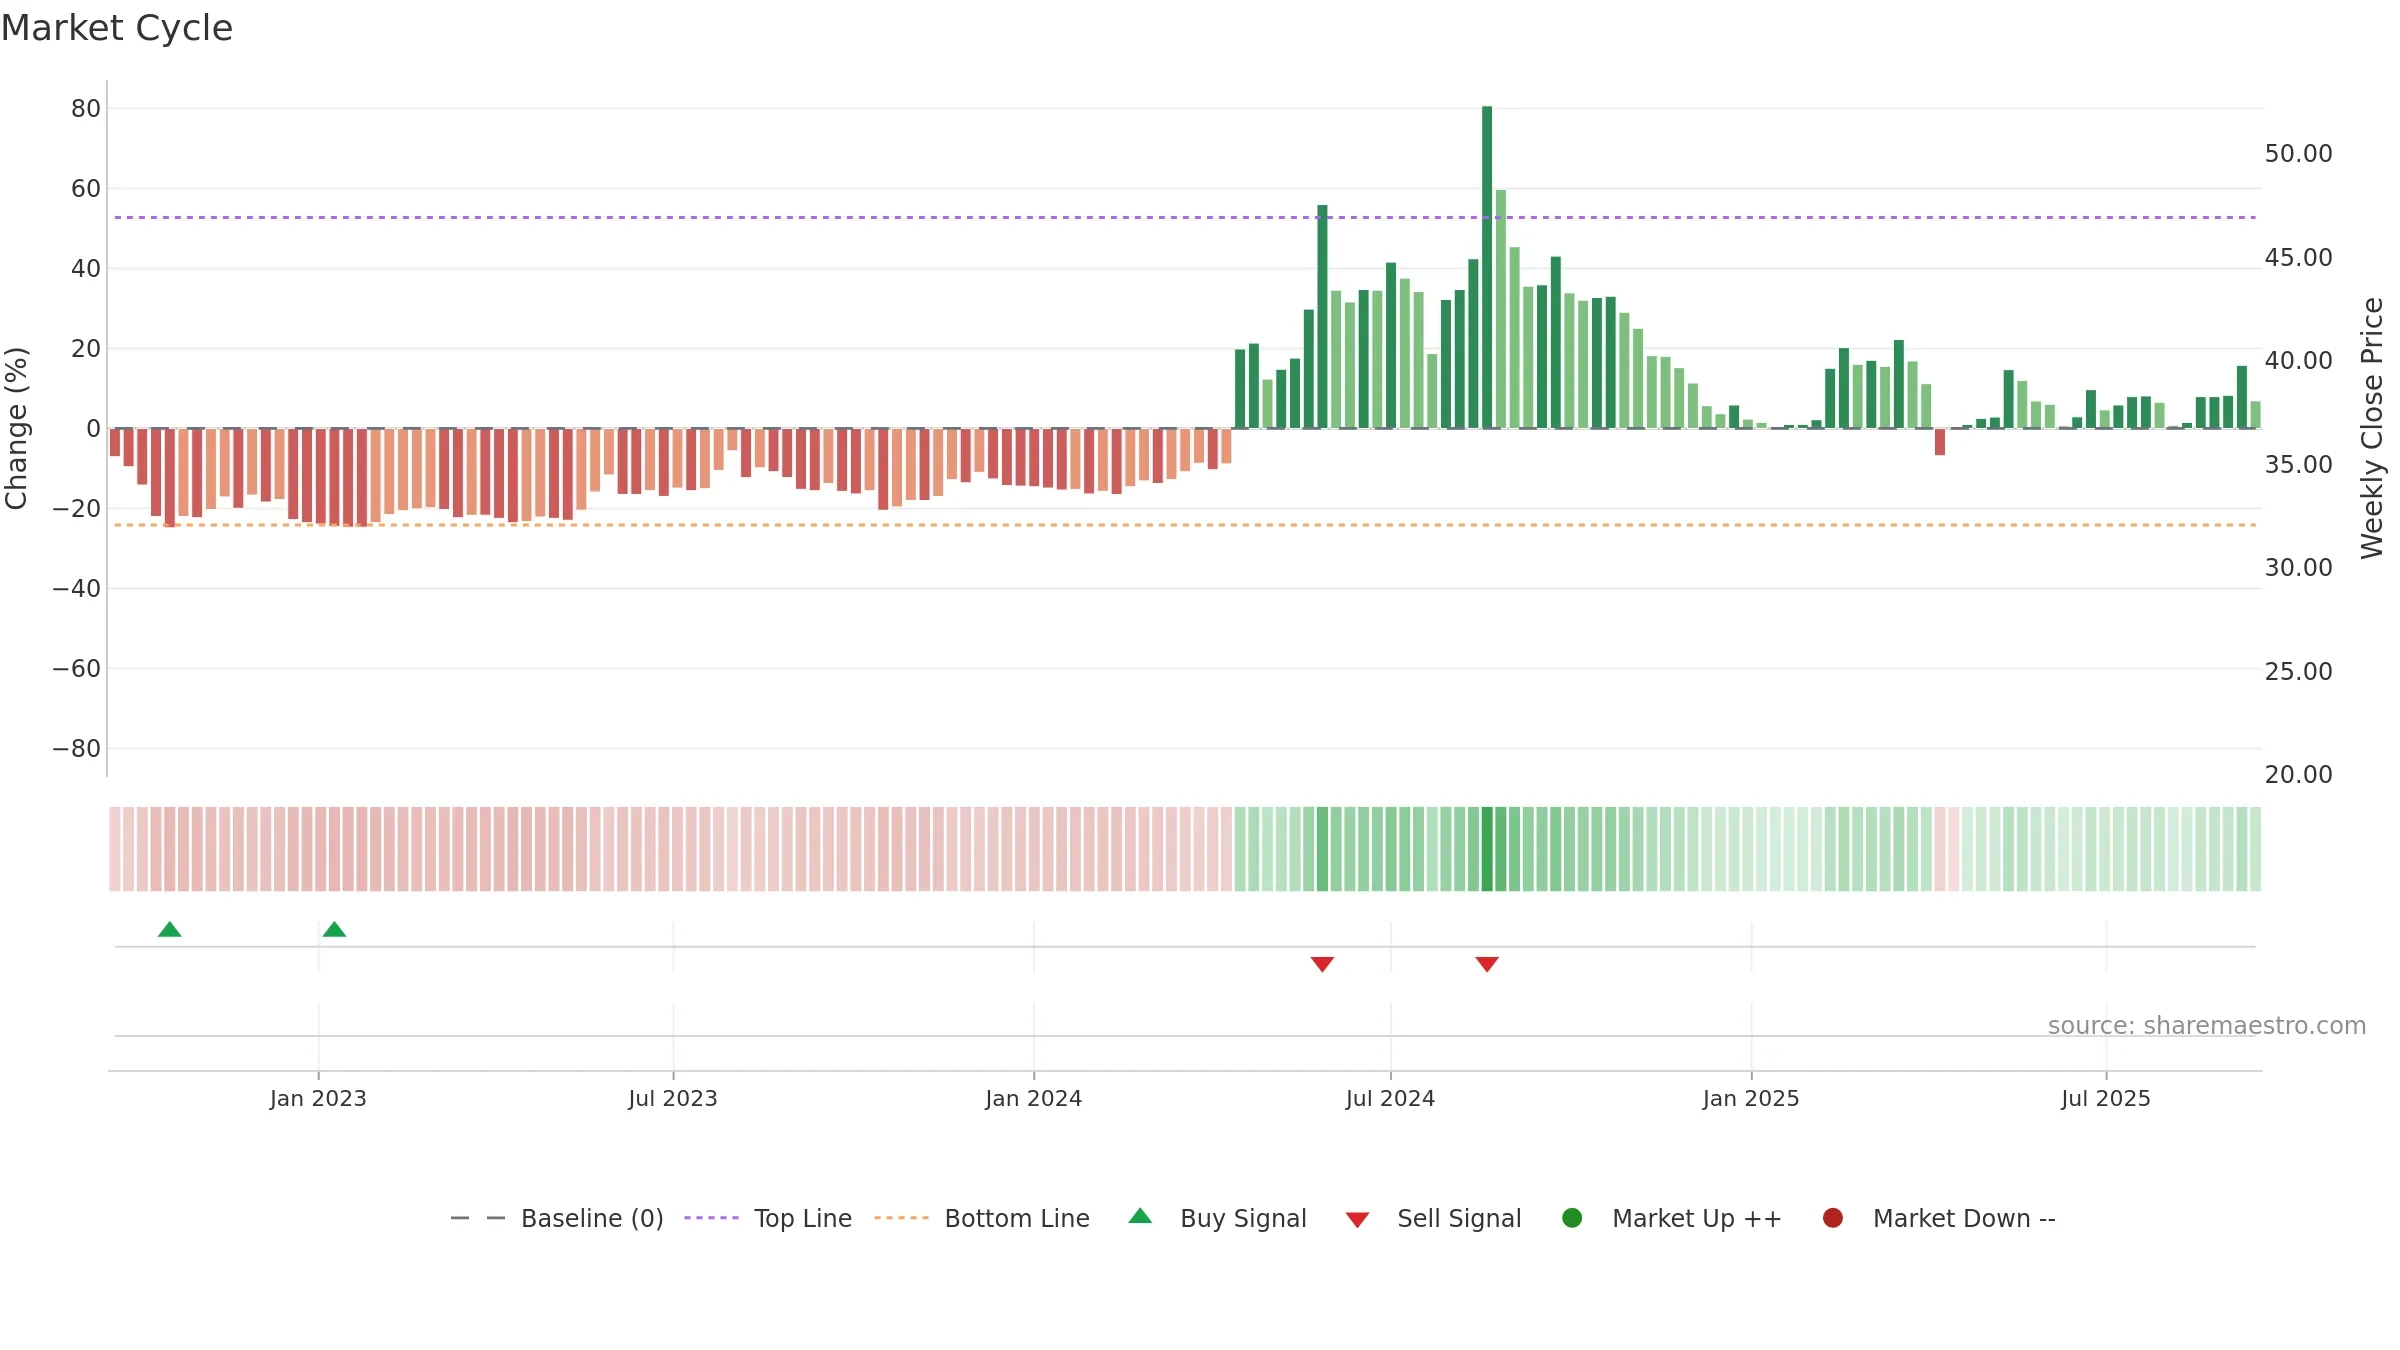Click the Change (%) axis title
Viewport: 2400px width, 1350px height.
click(16, 428)
